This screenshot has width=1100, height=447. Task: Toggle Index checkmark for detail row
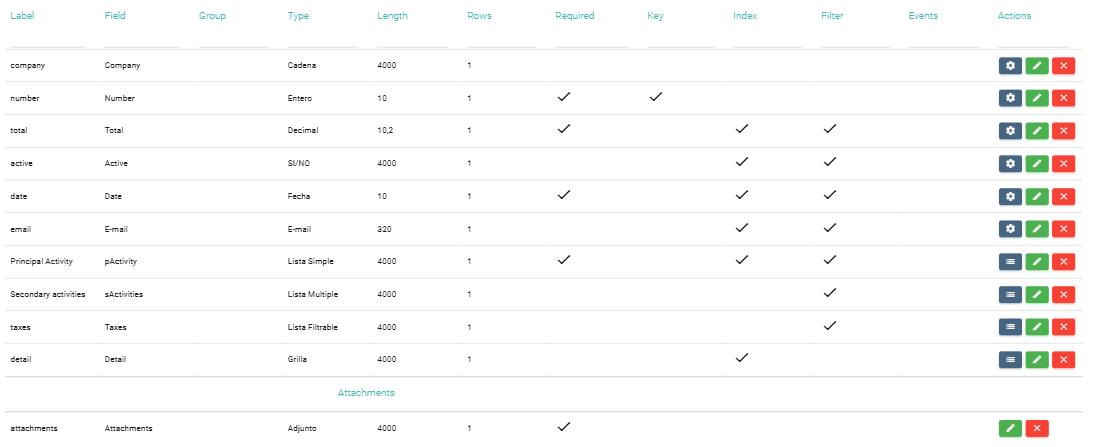coord(742,358)
